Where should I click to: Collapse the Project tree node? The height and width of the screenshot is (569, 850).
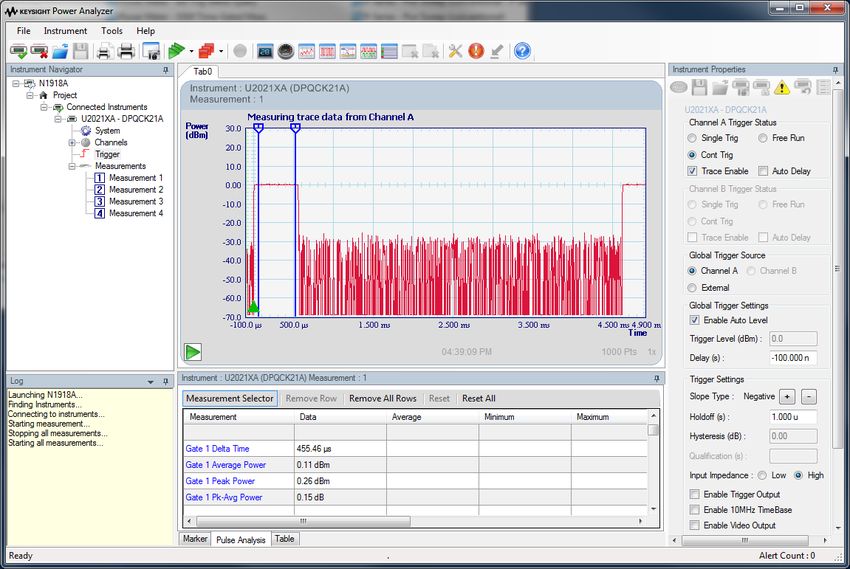30,95
